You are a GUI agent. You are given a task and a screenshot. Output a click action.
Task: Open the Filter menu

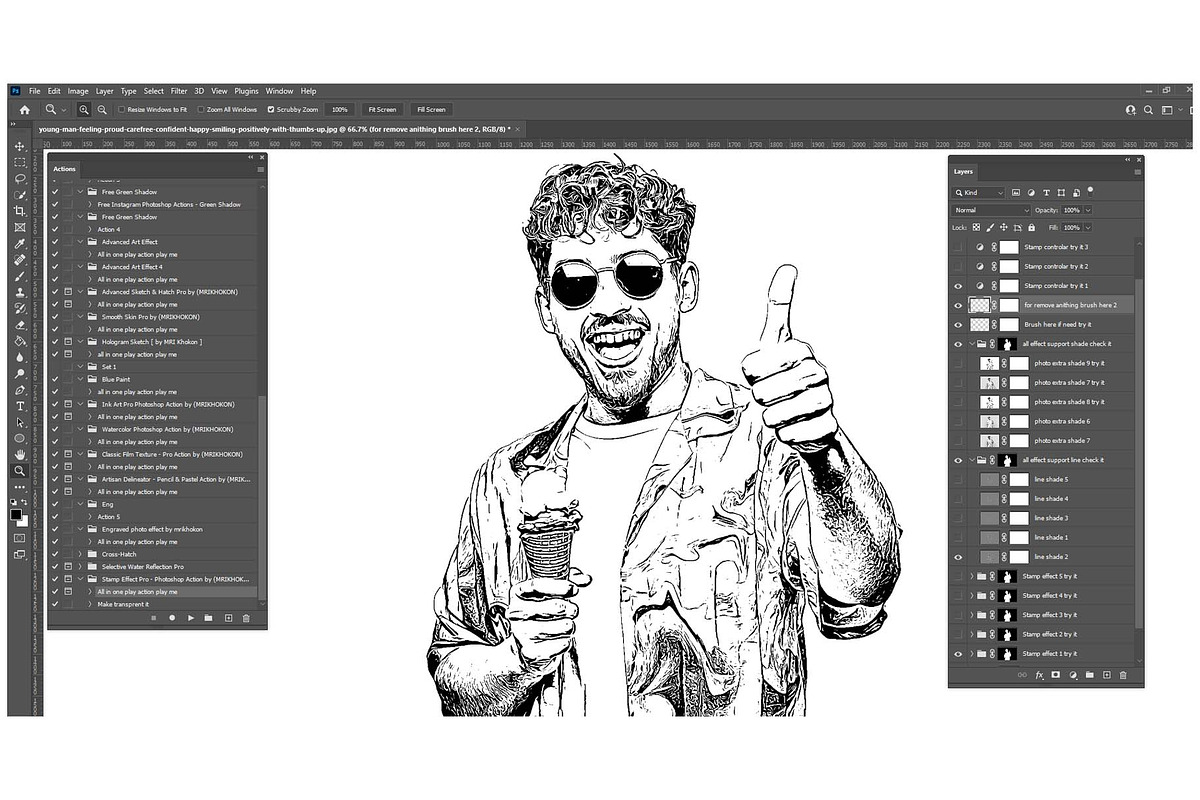pos(179,91)
